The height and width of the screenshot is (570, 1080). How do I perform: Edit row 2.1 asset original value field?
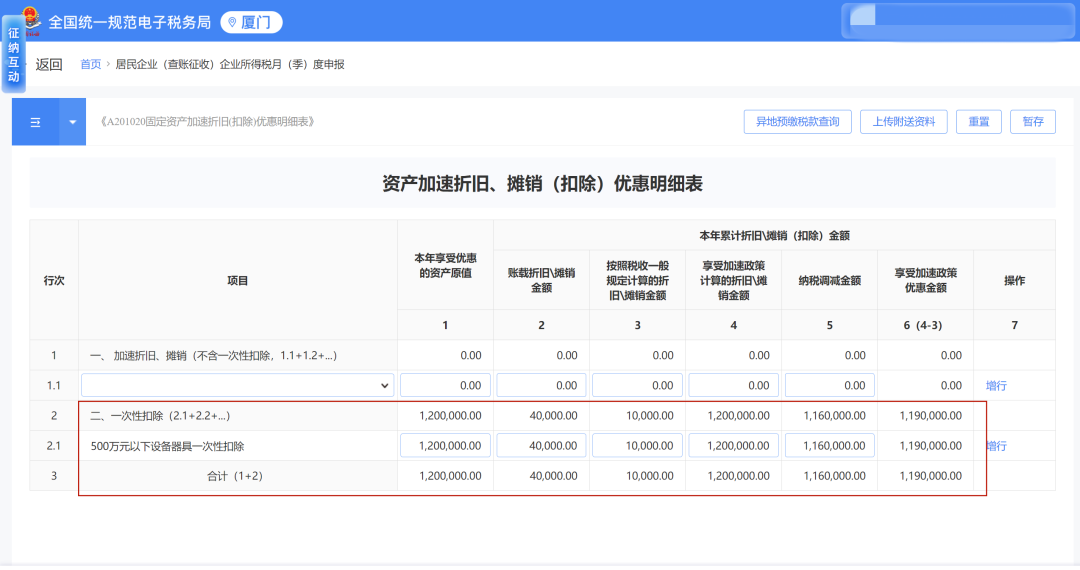tap(445, 446)
